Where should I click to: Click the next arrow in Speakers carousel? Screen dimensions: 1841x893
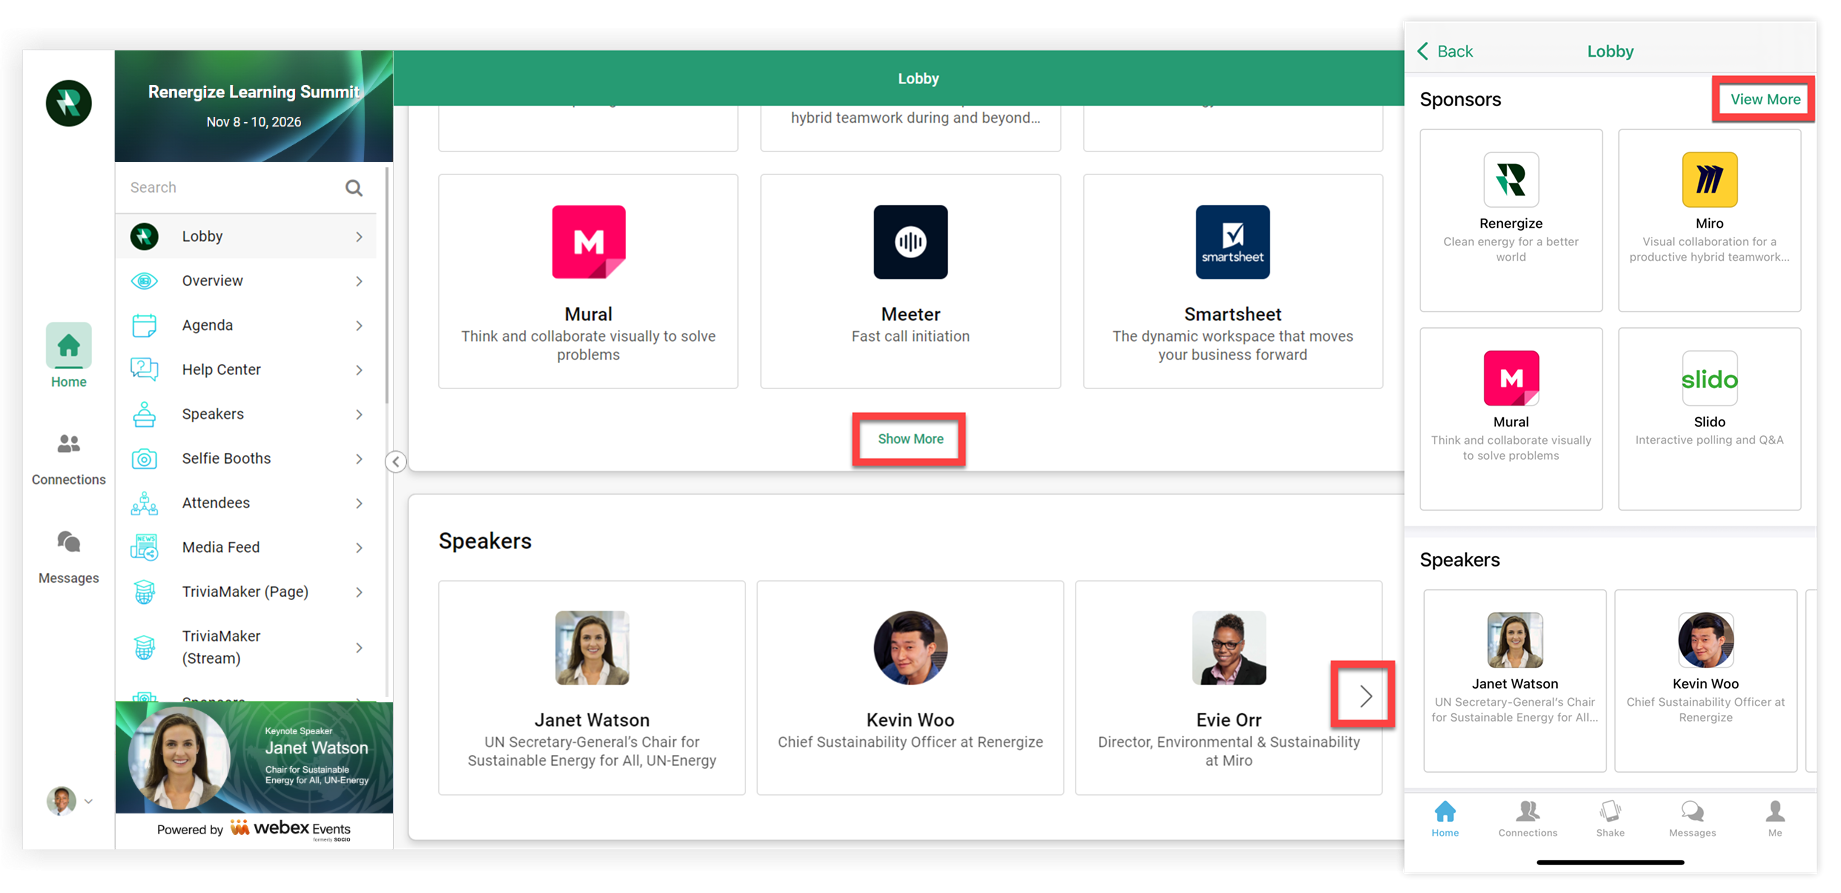(1364, 696)
